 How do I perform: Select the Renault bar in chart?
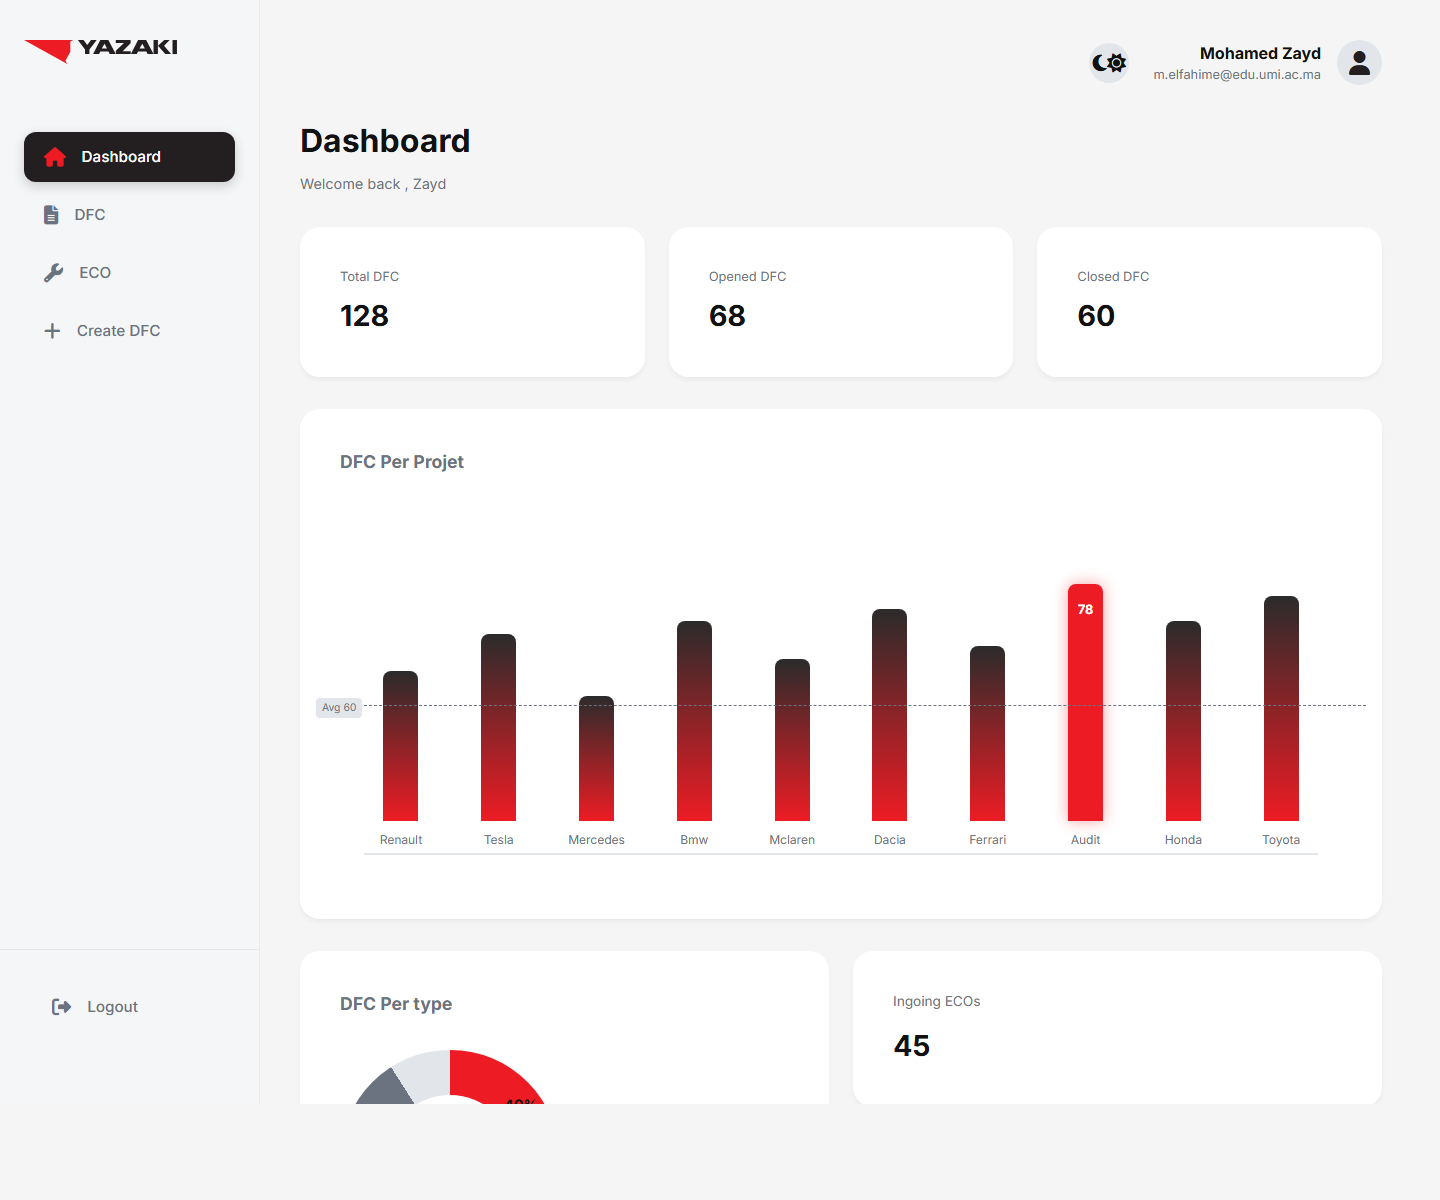click(x=401, y=746)
